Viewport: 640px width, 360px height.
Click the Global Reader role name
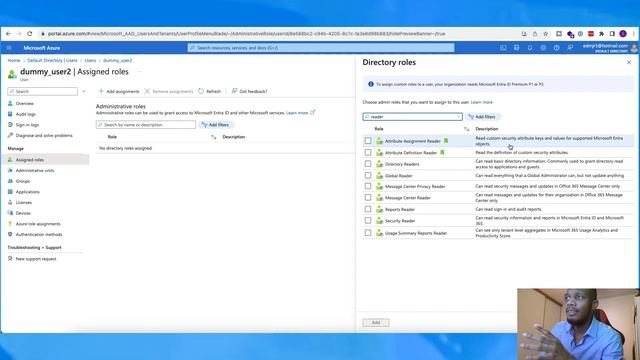(x=398, y=176)
